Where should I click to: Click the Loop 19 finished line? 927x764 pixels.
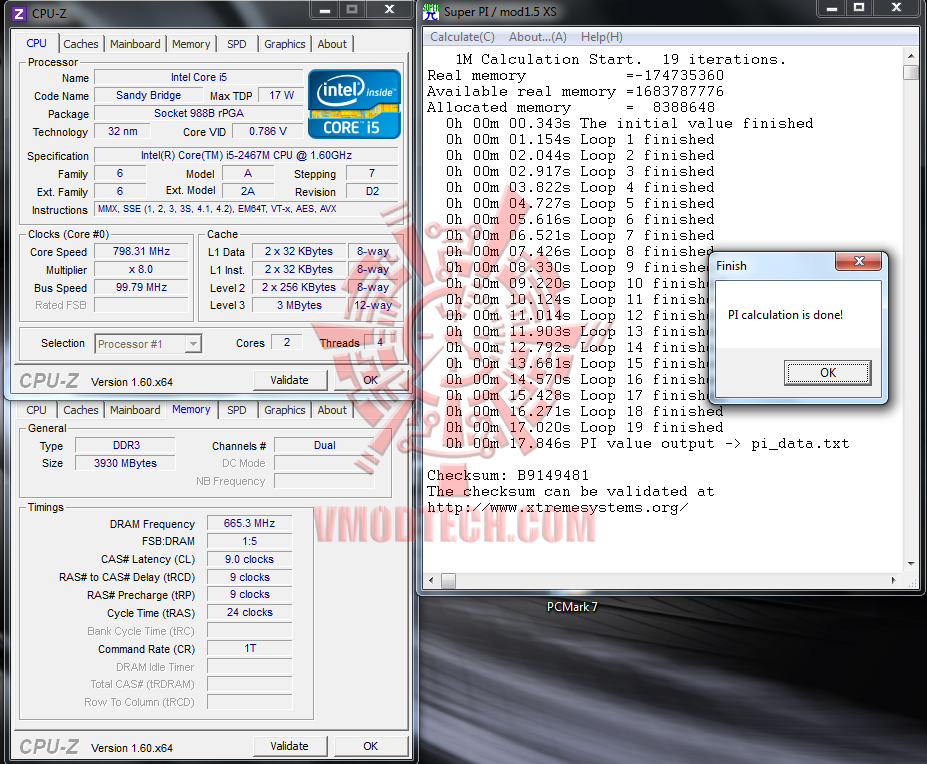click(x=585, y=428)
